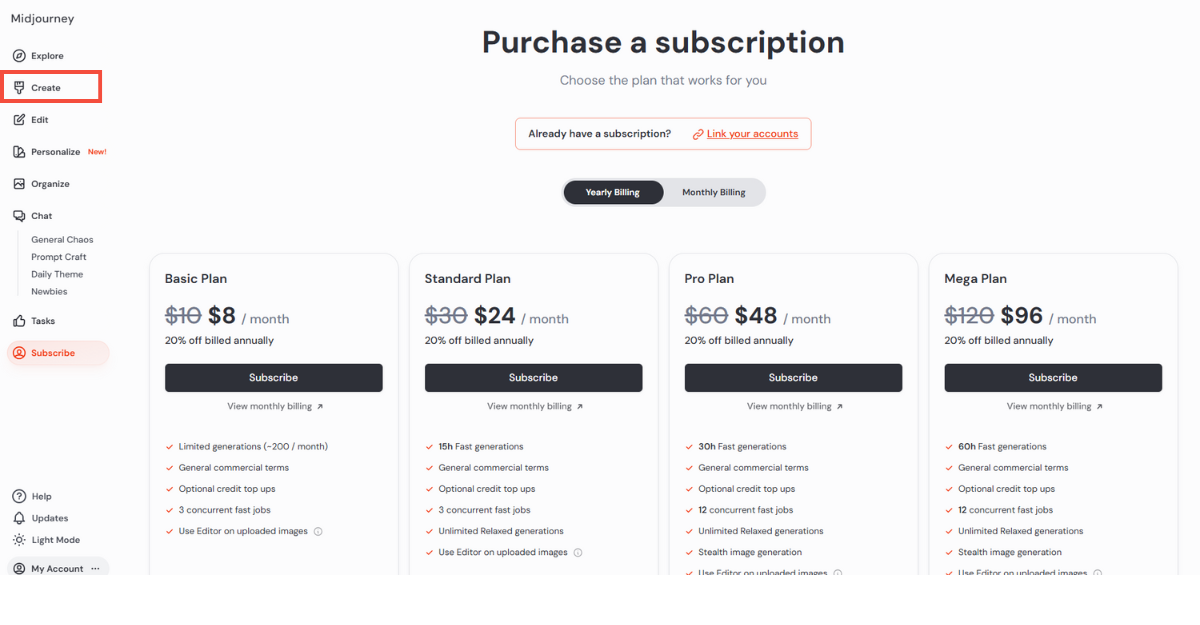This screenshot has width=1200, height=625.
Task: View monthly billing for Mega Plan
Action: (x=1052, y=407)
